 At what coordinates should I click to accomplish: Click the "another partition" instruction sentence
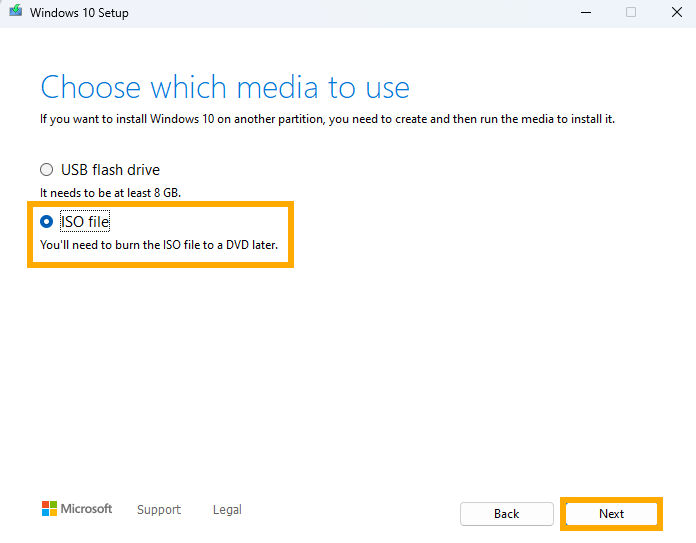[327, 119]
